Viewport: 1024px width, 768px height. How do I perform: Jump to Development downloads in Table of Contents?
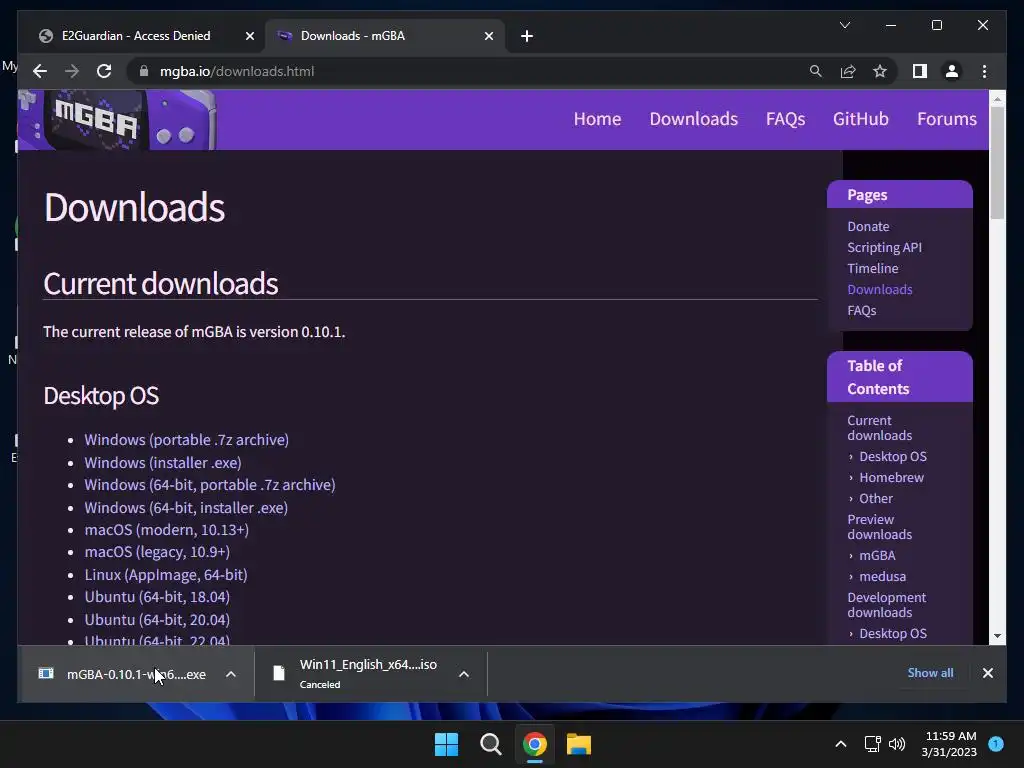click(x=886, y=605)
